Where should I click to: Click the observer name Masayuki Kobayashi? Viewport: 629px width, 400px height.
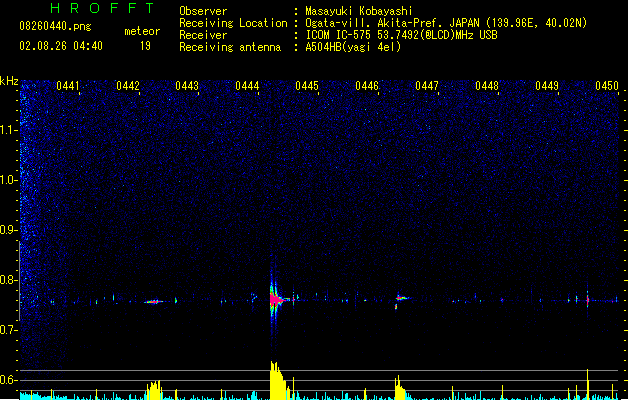(359, 11)
